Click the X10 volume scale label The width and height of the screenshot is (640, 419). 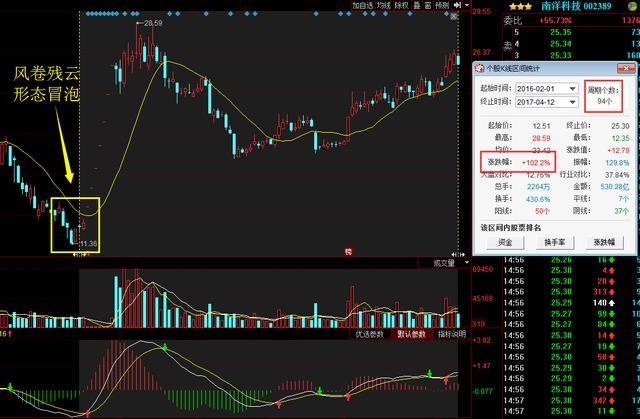pos(478,324)
